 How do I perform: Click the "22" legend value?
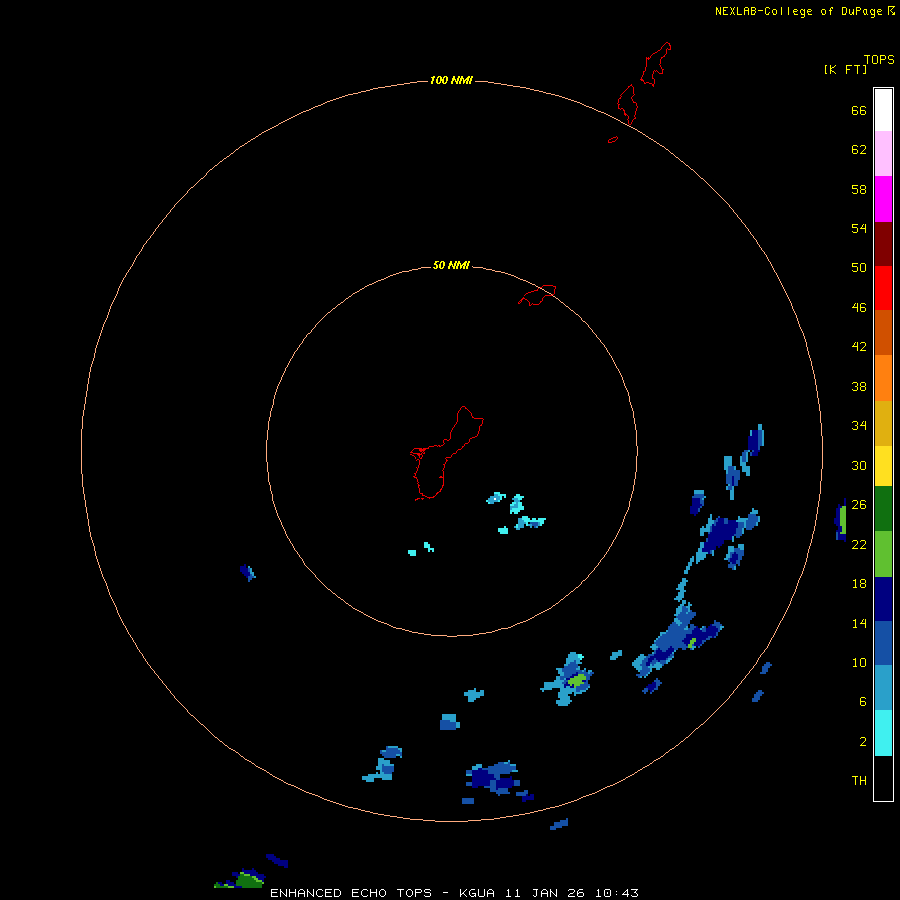[x=859, y=544]
